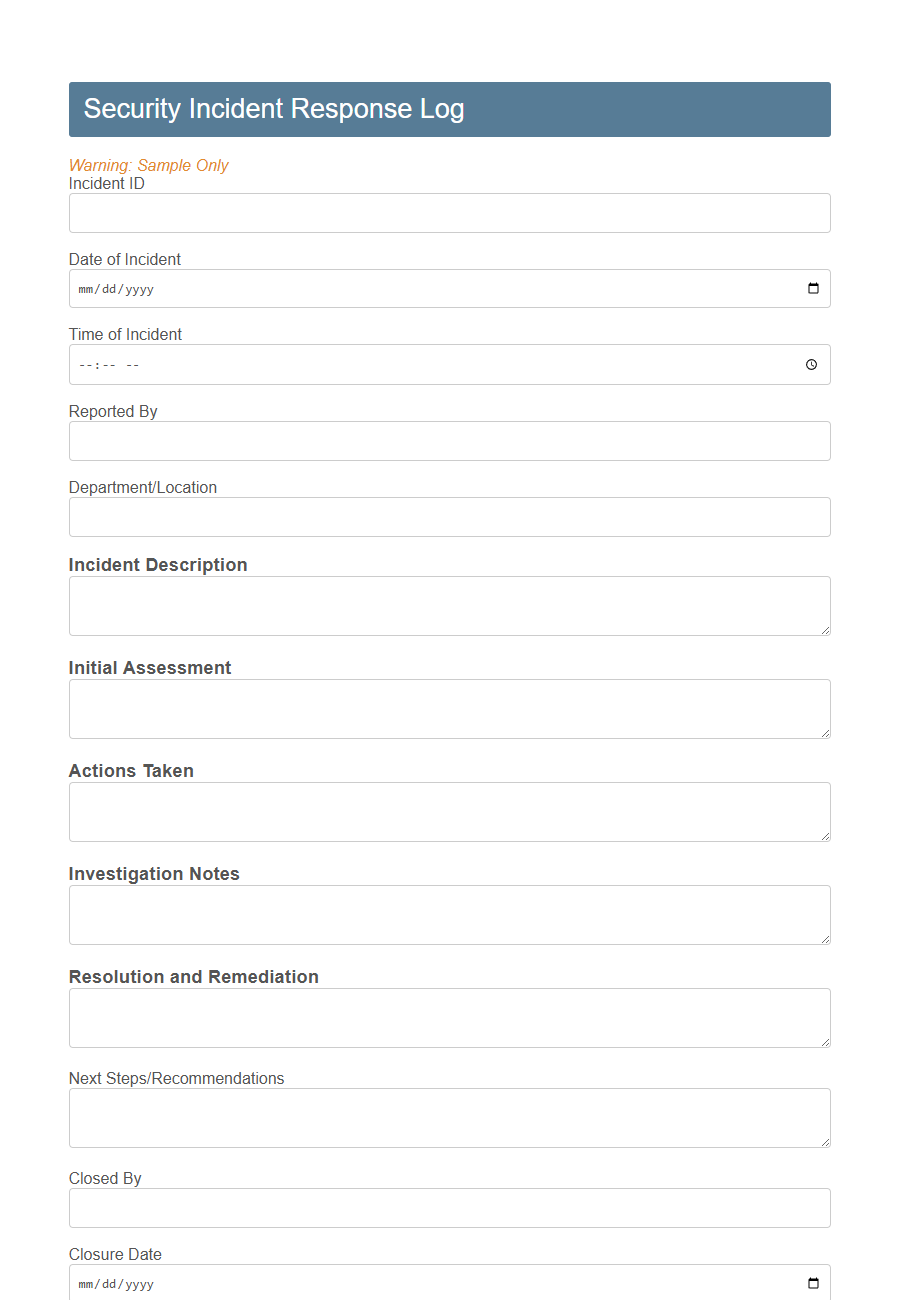Open the Closure Date calendar picker

812,1283
